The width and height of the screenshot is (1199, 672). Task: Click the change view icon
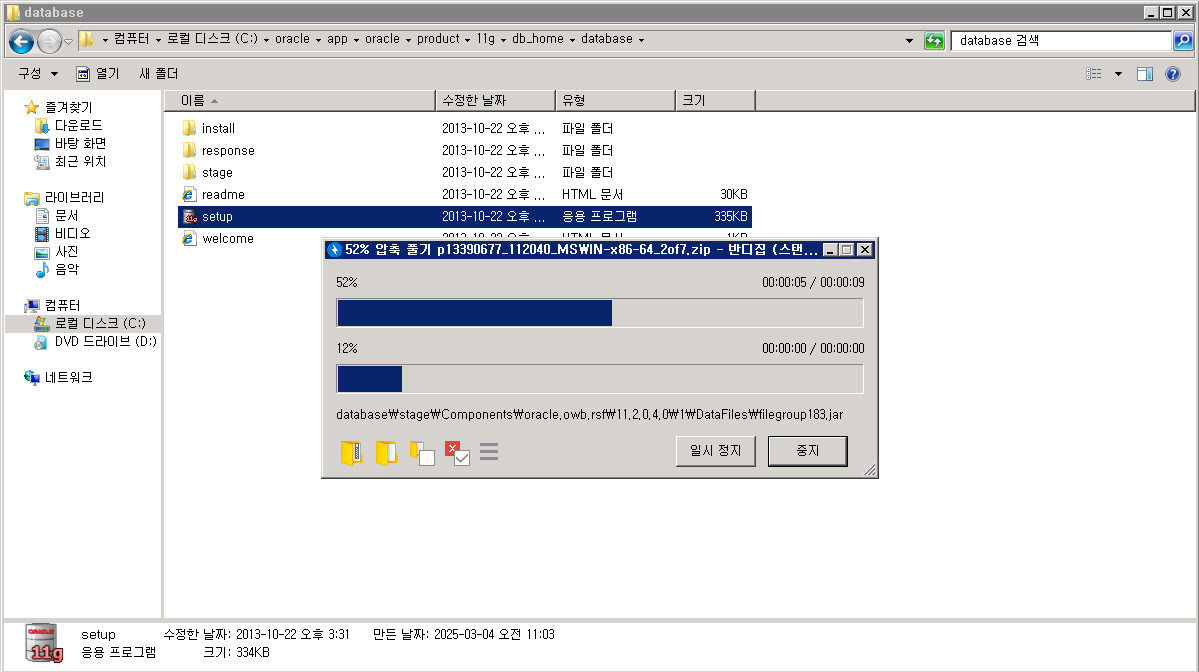[1094, 73]
